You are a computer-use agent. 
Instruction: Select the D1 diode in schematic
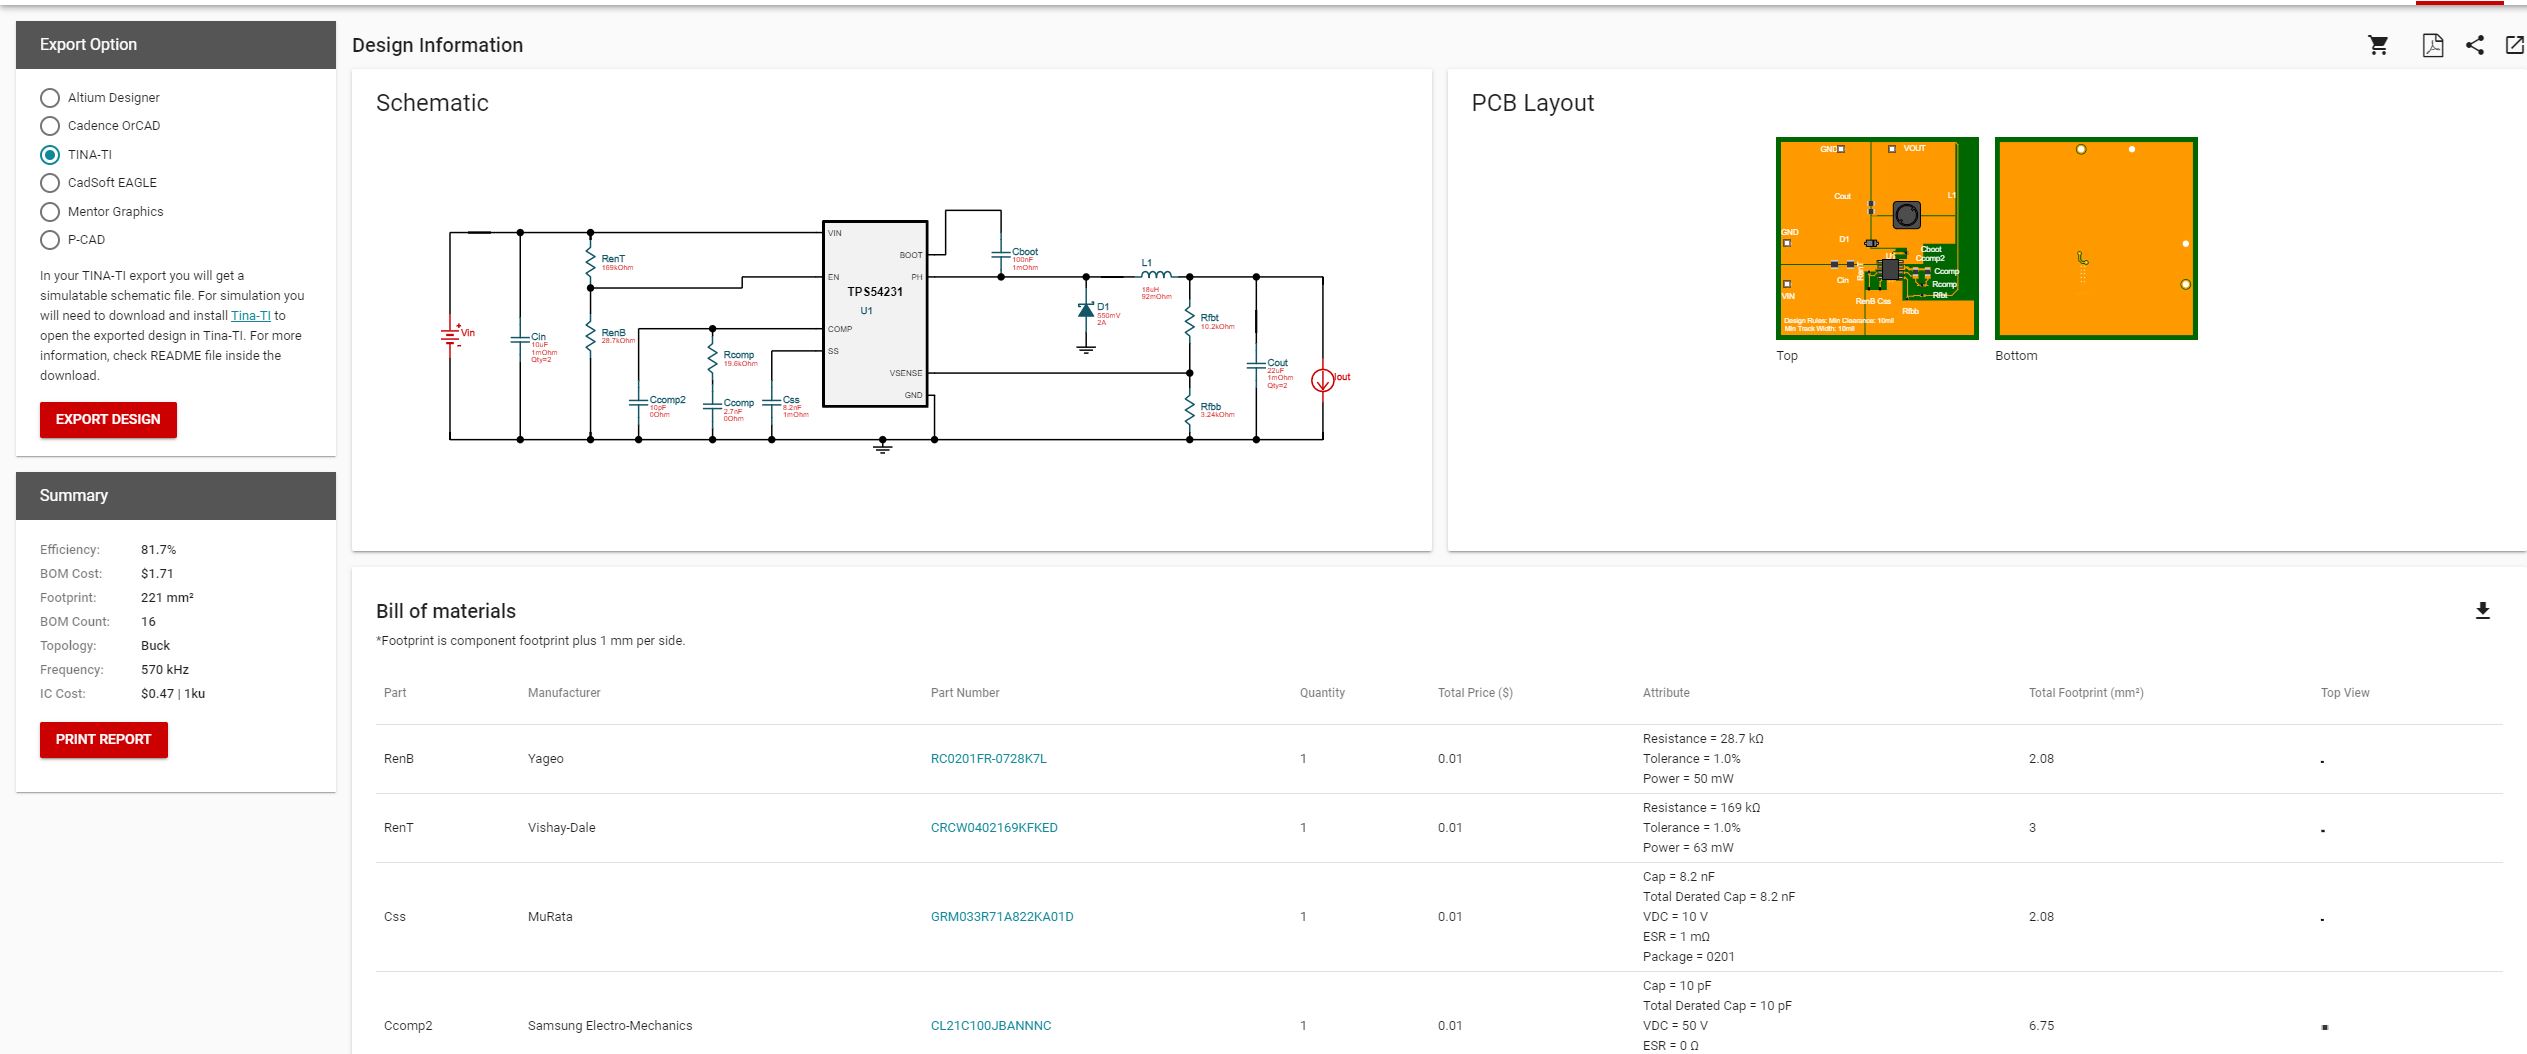click(1087, 311)
